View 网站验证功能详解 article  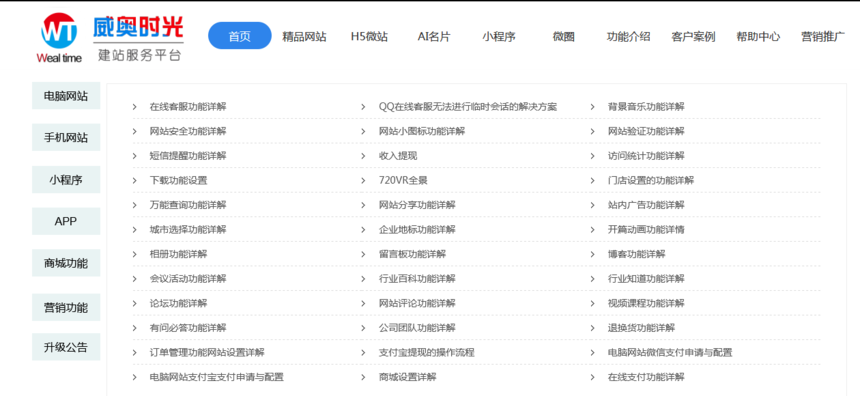coord(646,132)
